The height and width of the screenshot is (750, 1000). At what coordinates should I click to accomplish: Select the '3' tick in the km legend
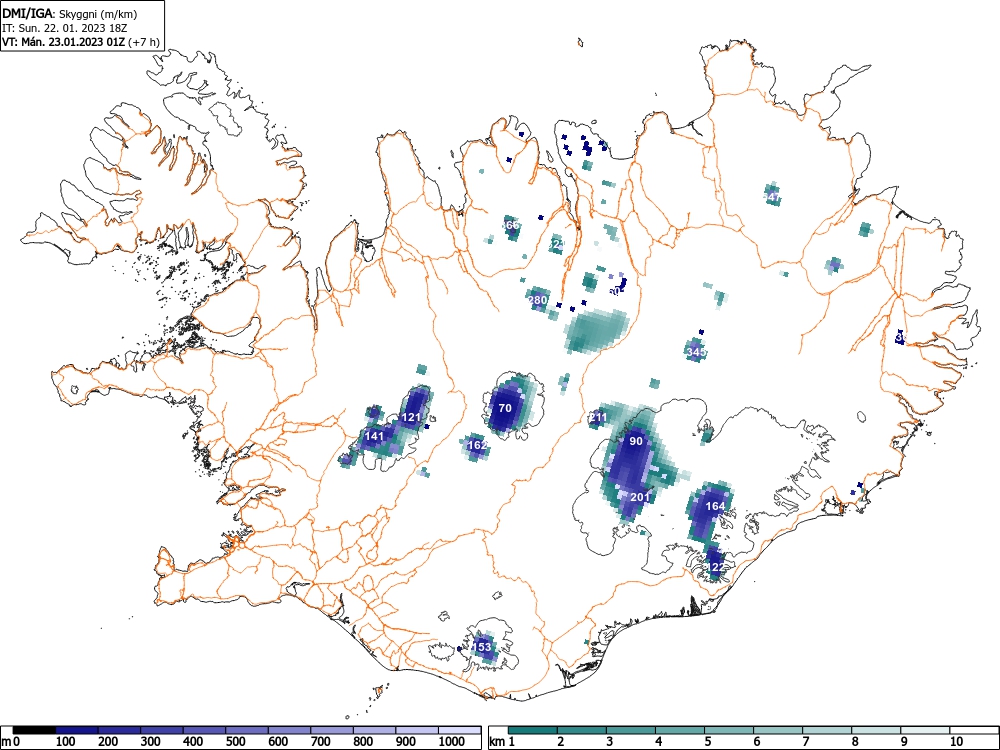[x=610, y=742]
